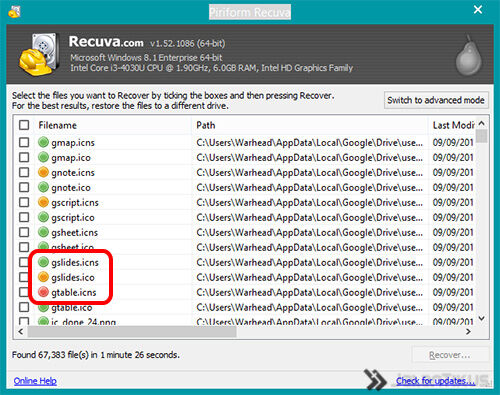Click green status dot for gmap.ico

pyautogui.click(x=43, y=157)
